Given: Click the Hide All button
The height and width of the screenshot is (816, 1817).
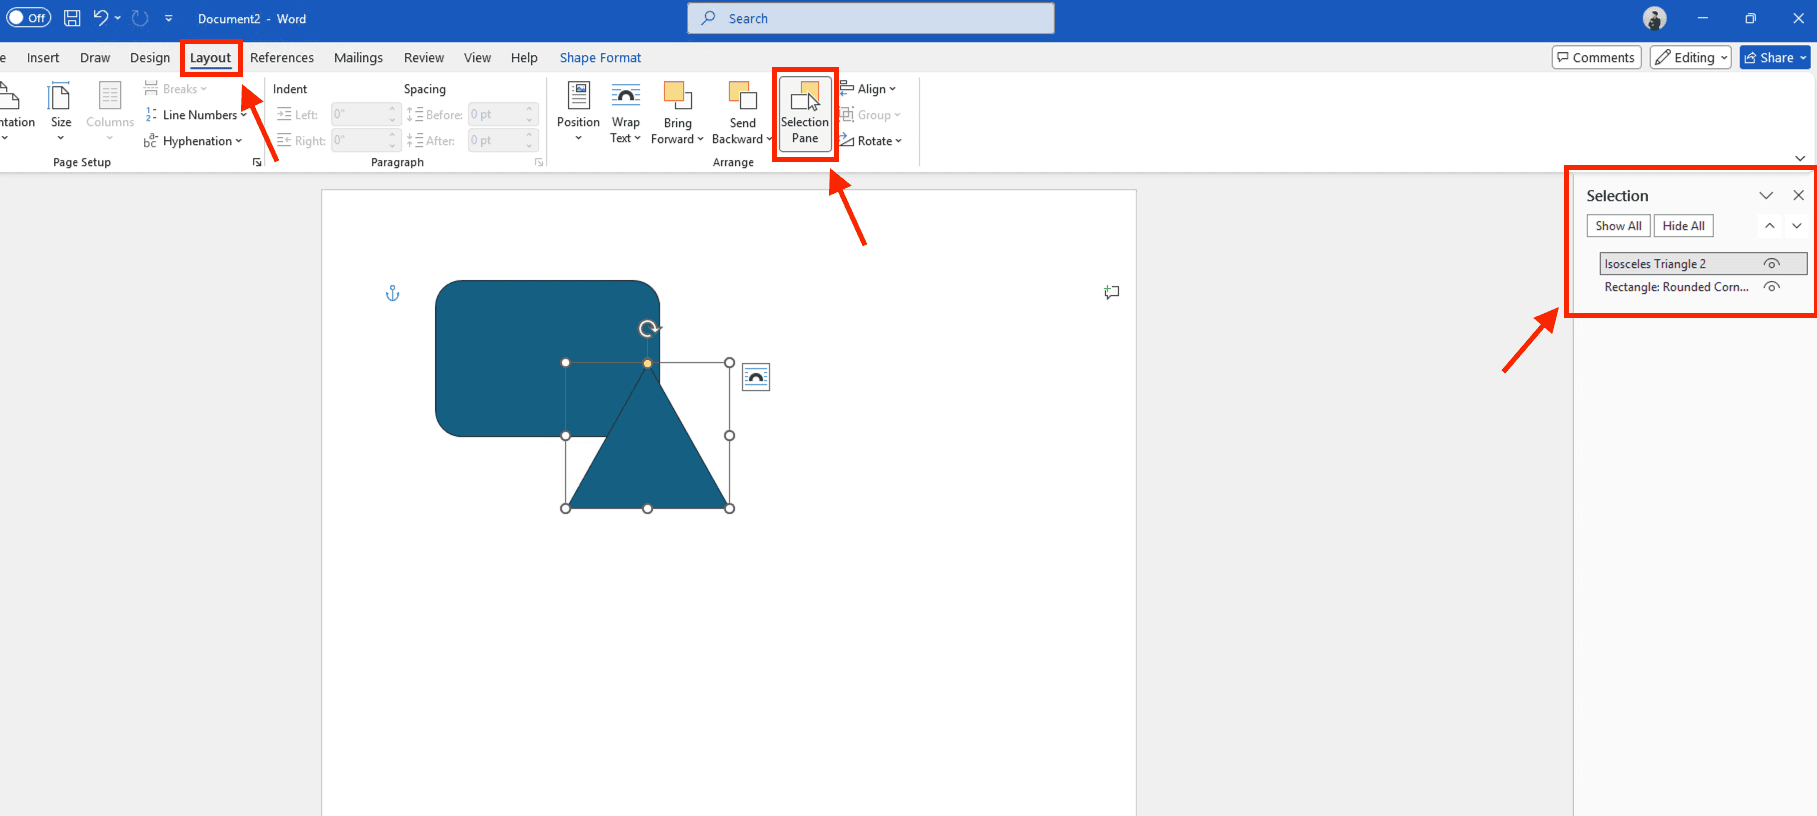Looking at the screenshot, I should click(1683, 226).
